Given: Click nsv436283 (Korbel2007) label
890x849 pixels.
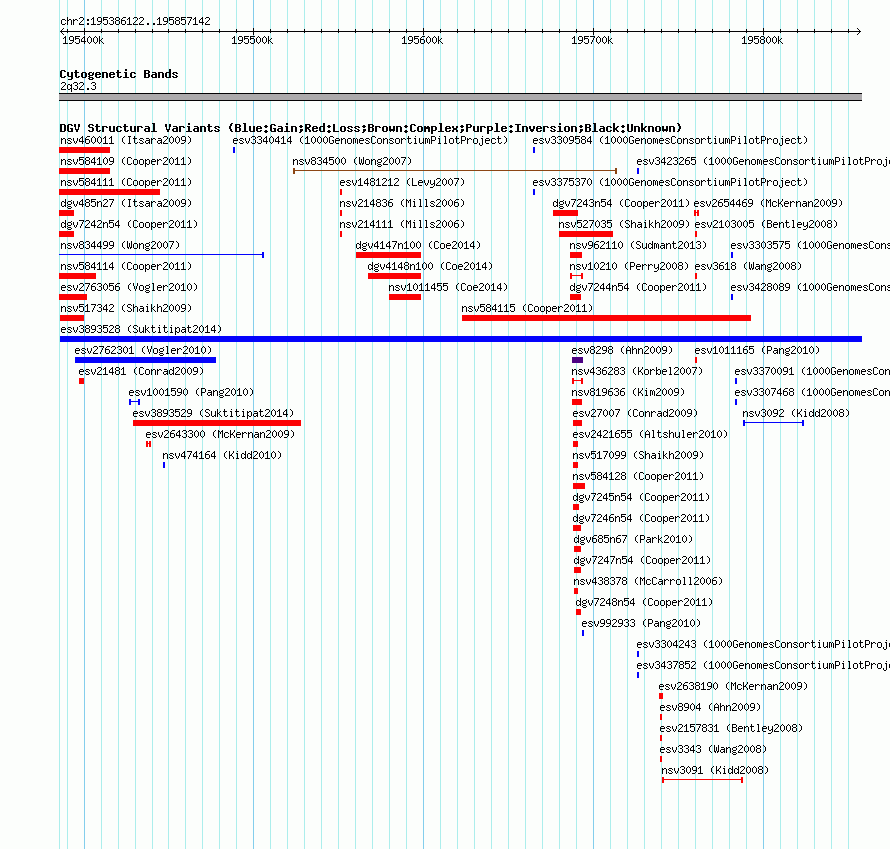Looking at the screenshot, I should tap(637, 371).
